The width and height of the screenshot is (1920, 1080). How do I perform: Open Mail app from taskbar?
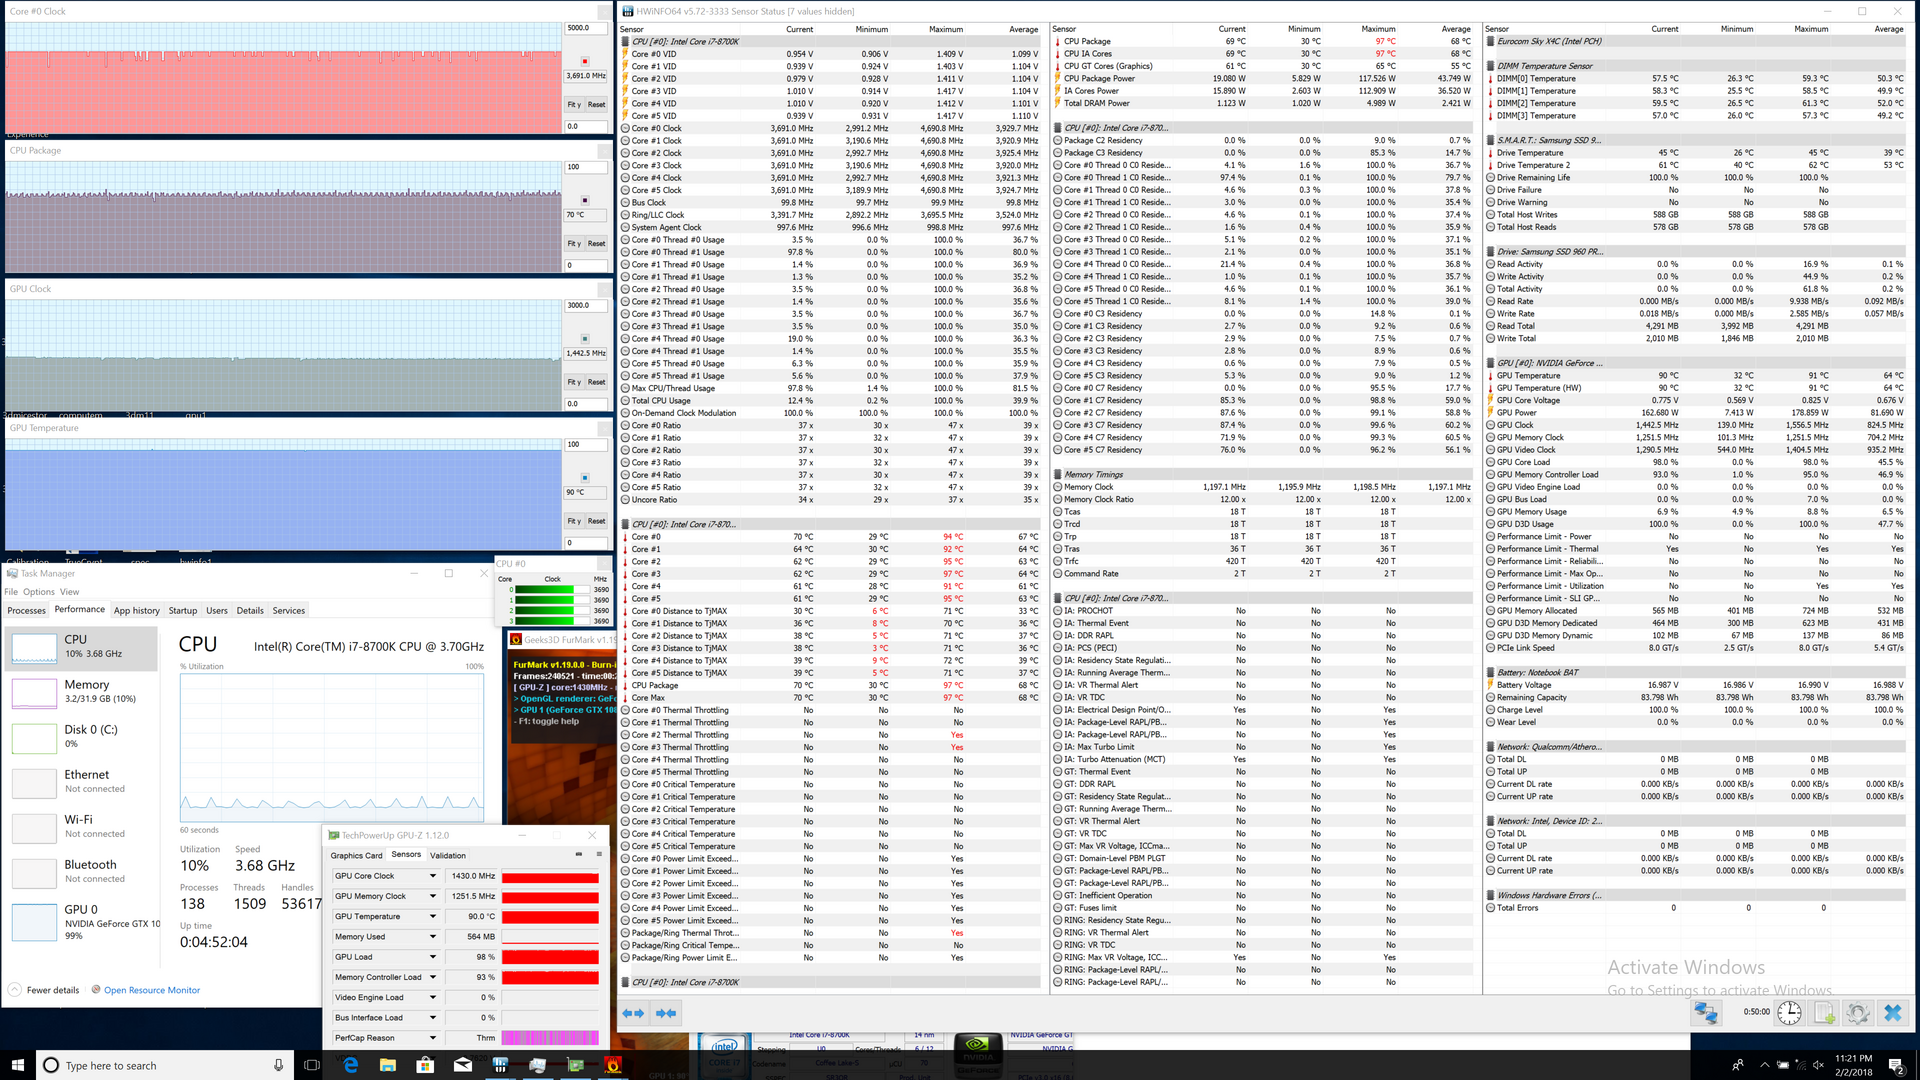463,1065
